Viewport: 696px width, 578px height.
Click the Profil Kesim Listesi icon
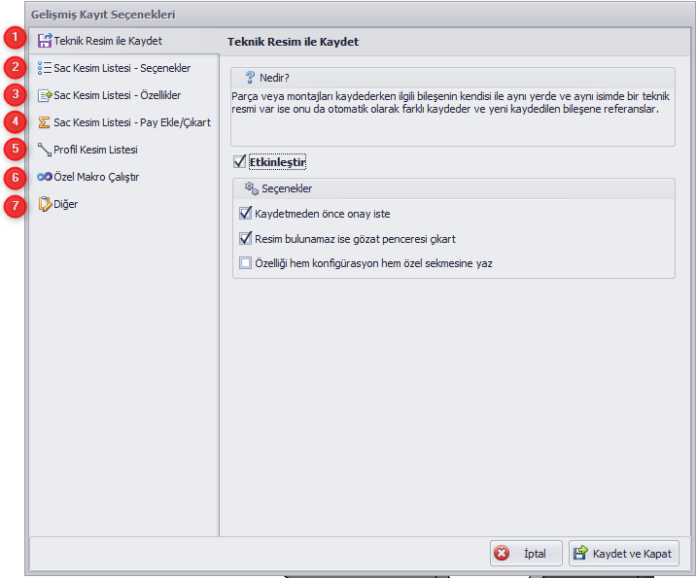(44, 150)
